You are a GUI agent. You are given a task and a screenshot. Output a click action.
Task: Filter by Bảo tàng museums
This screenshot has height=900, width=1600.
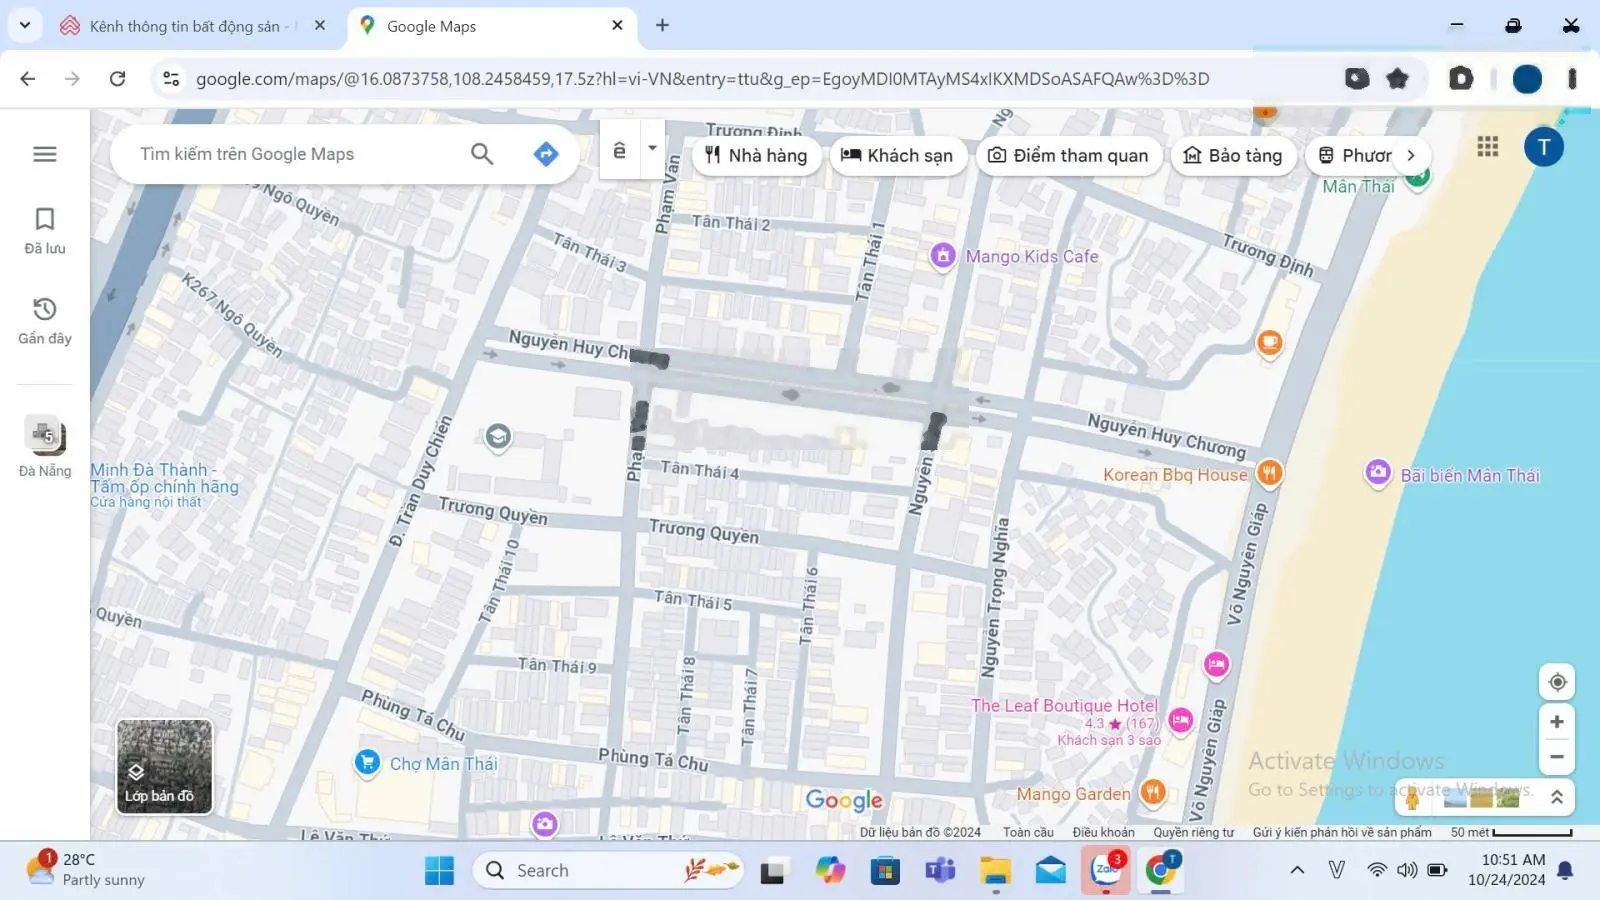[1233, 155]
